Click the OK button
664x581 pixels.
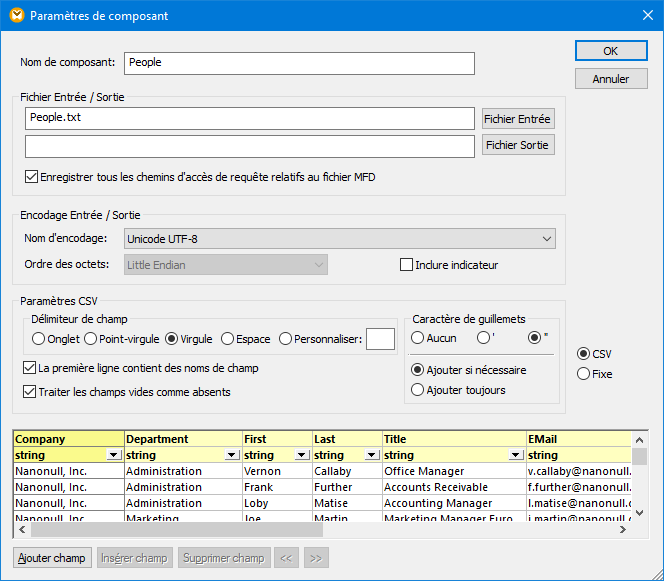[610, 51]
